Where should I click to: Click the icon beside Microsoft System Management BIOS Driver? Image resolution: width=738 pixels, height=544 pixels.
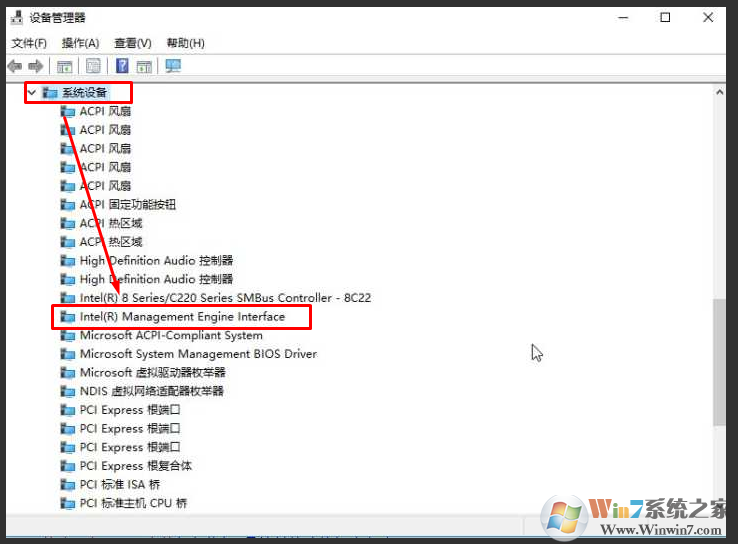point(68,354)
